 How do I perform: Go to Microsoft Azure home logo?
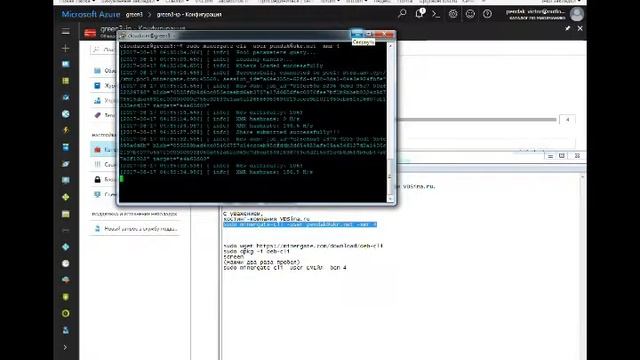91,14
